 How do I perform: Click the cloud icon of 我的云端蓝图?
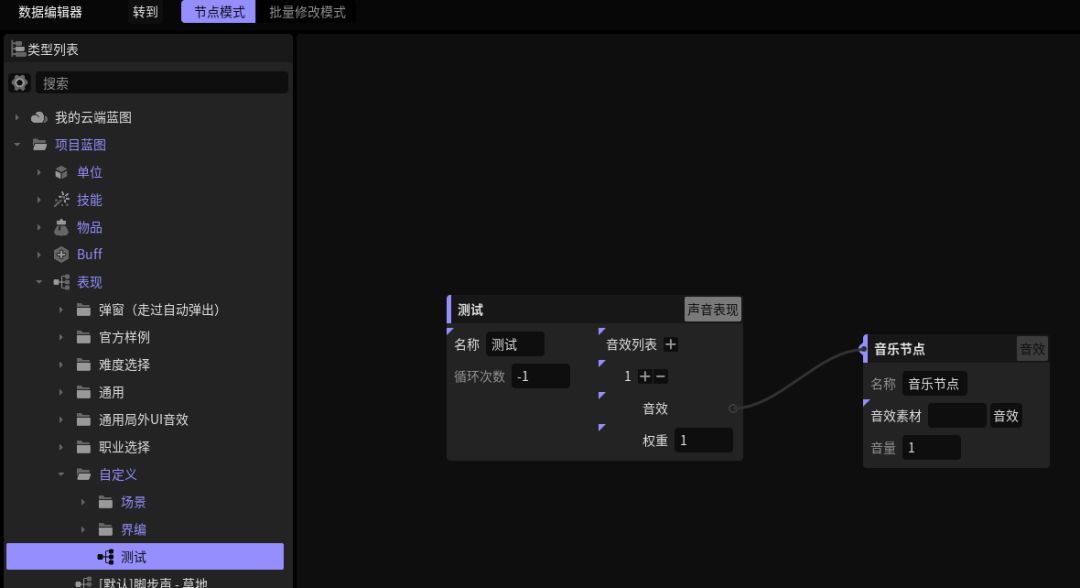pos(39,117)
